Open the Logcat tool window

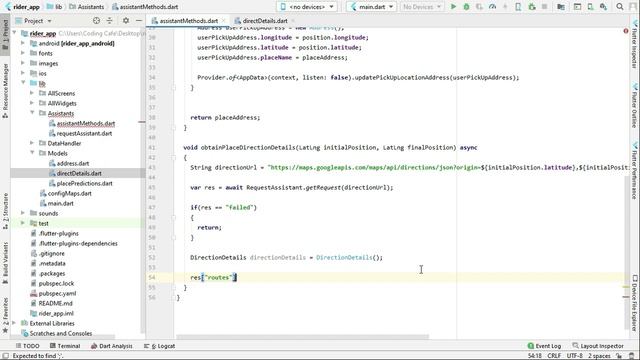159,346
